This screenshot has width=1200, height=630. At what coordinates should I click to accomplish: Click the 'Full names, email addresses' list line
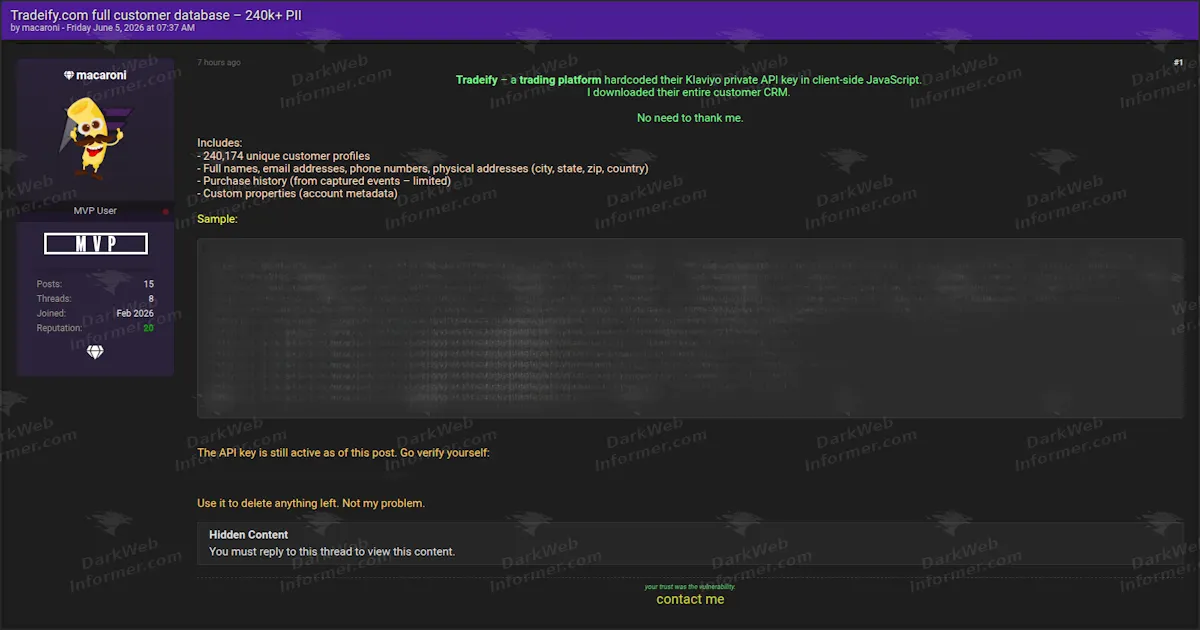point(423,169)
